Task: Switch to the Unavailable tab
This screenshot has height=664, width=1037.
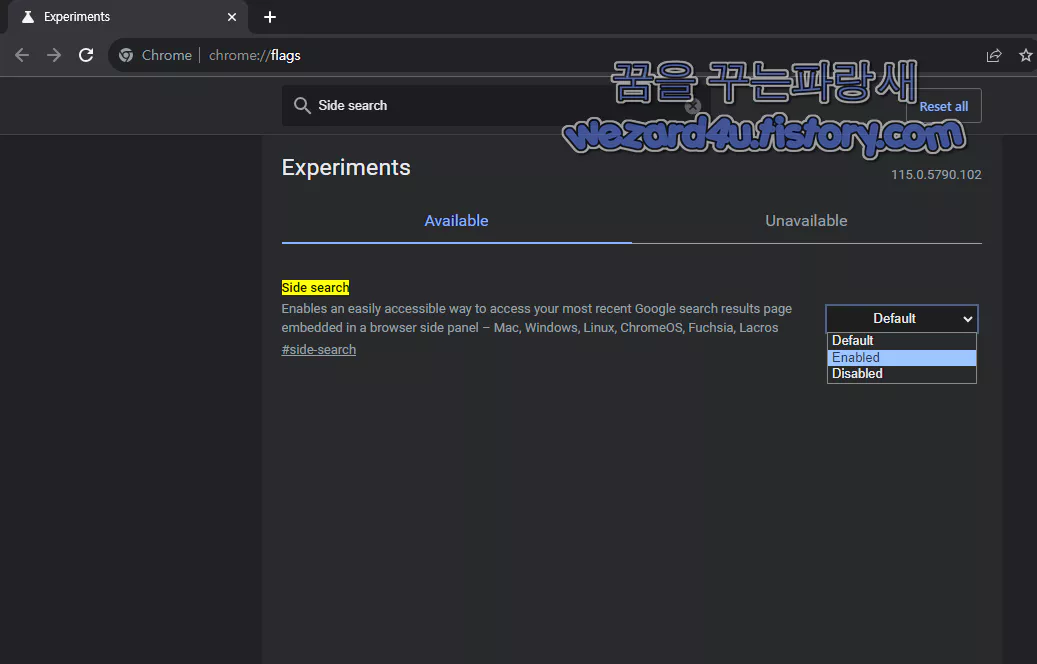Action: click(x=806, y=221)
